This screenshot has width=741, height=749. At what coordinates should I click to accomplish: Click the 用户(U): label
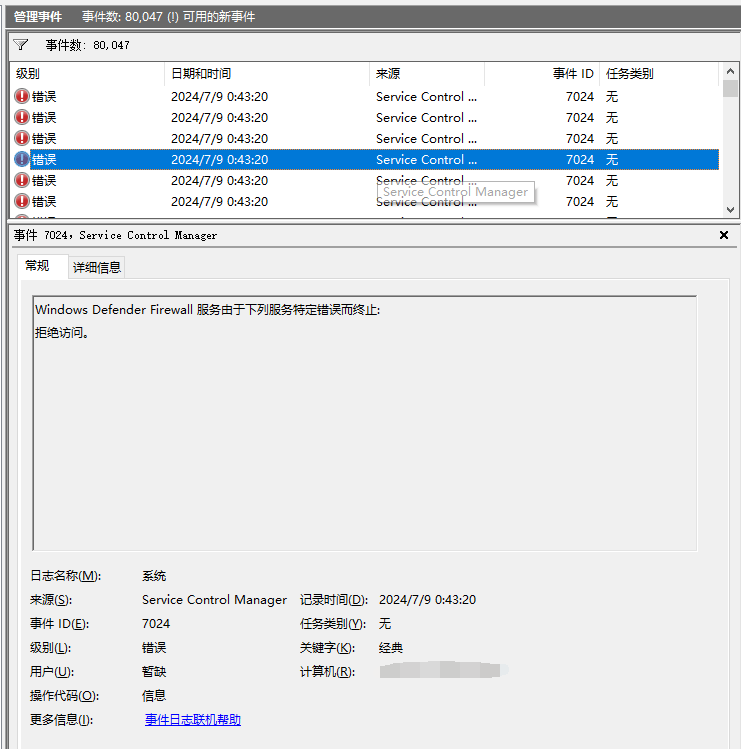[52, 672]
